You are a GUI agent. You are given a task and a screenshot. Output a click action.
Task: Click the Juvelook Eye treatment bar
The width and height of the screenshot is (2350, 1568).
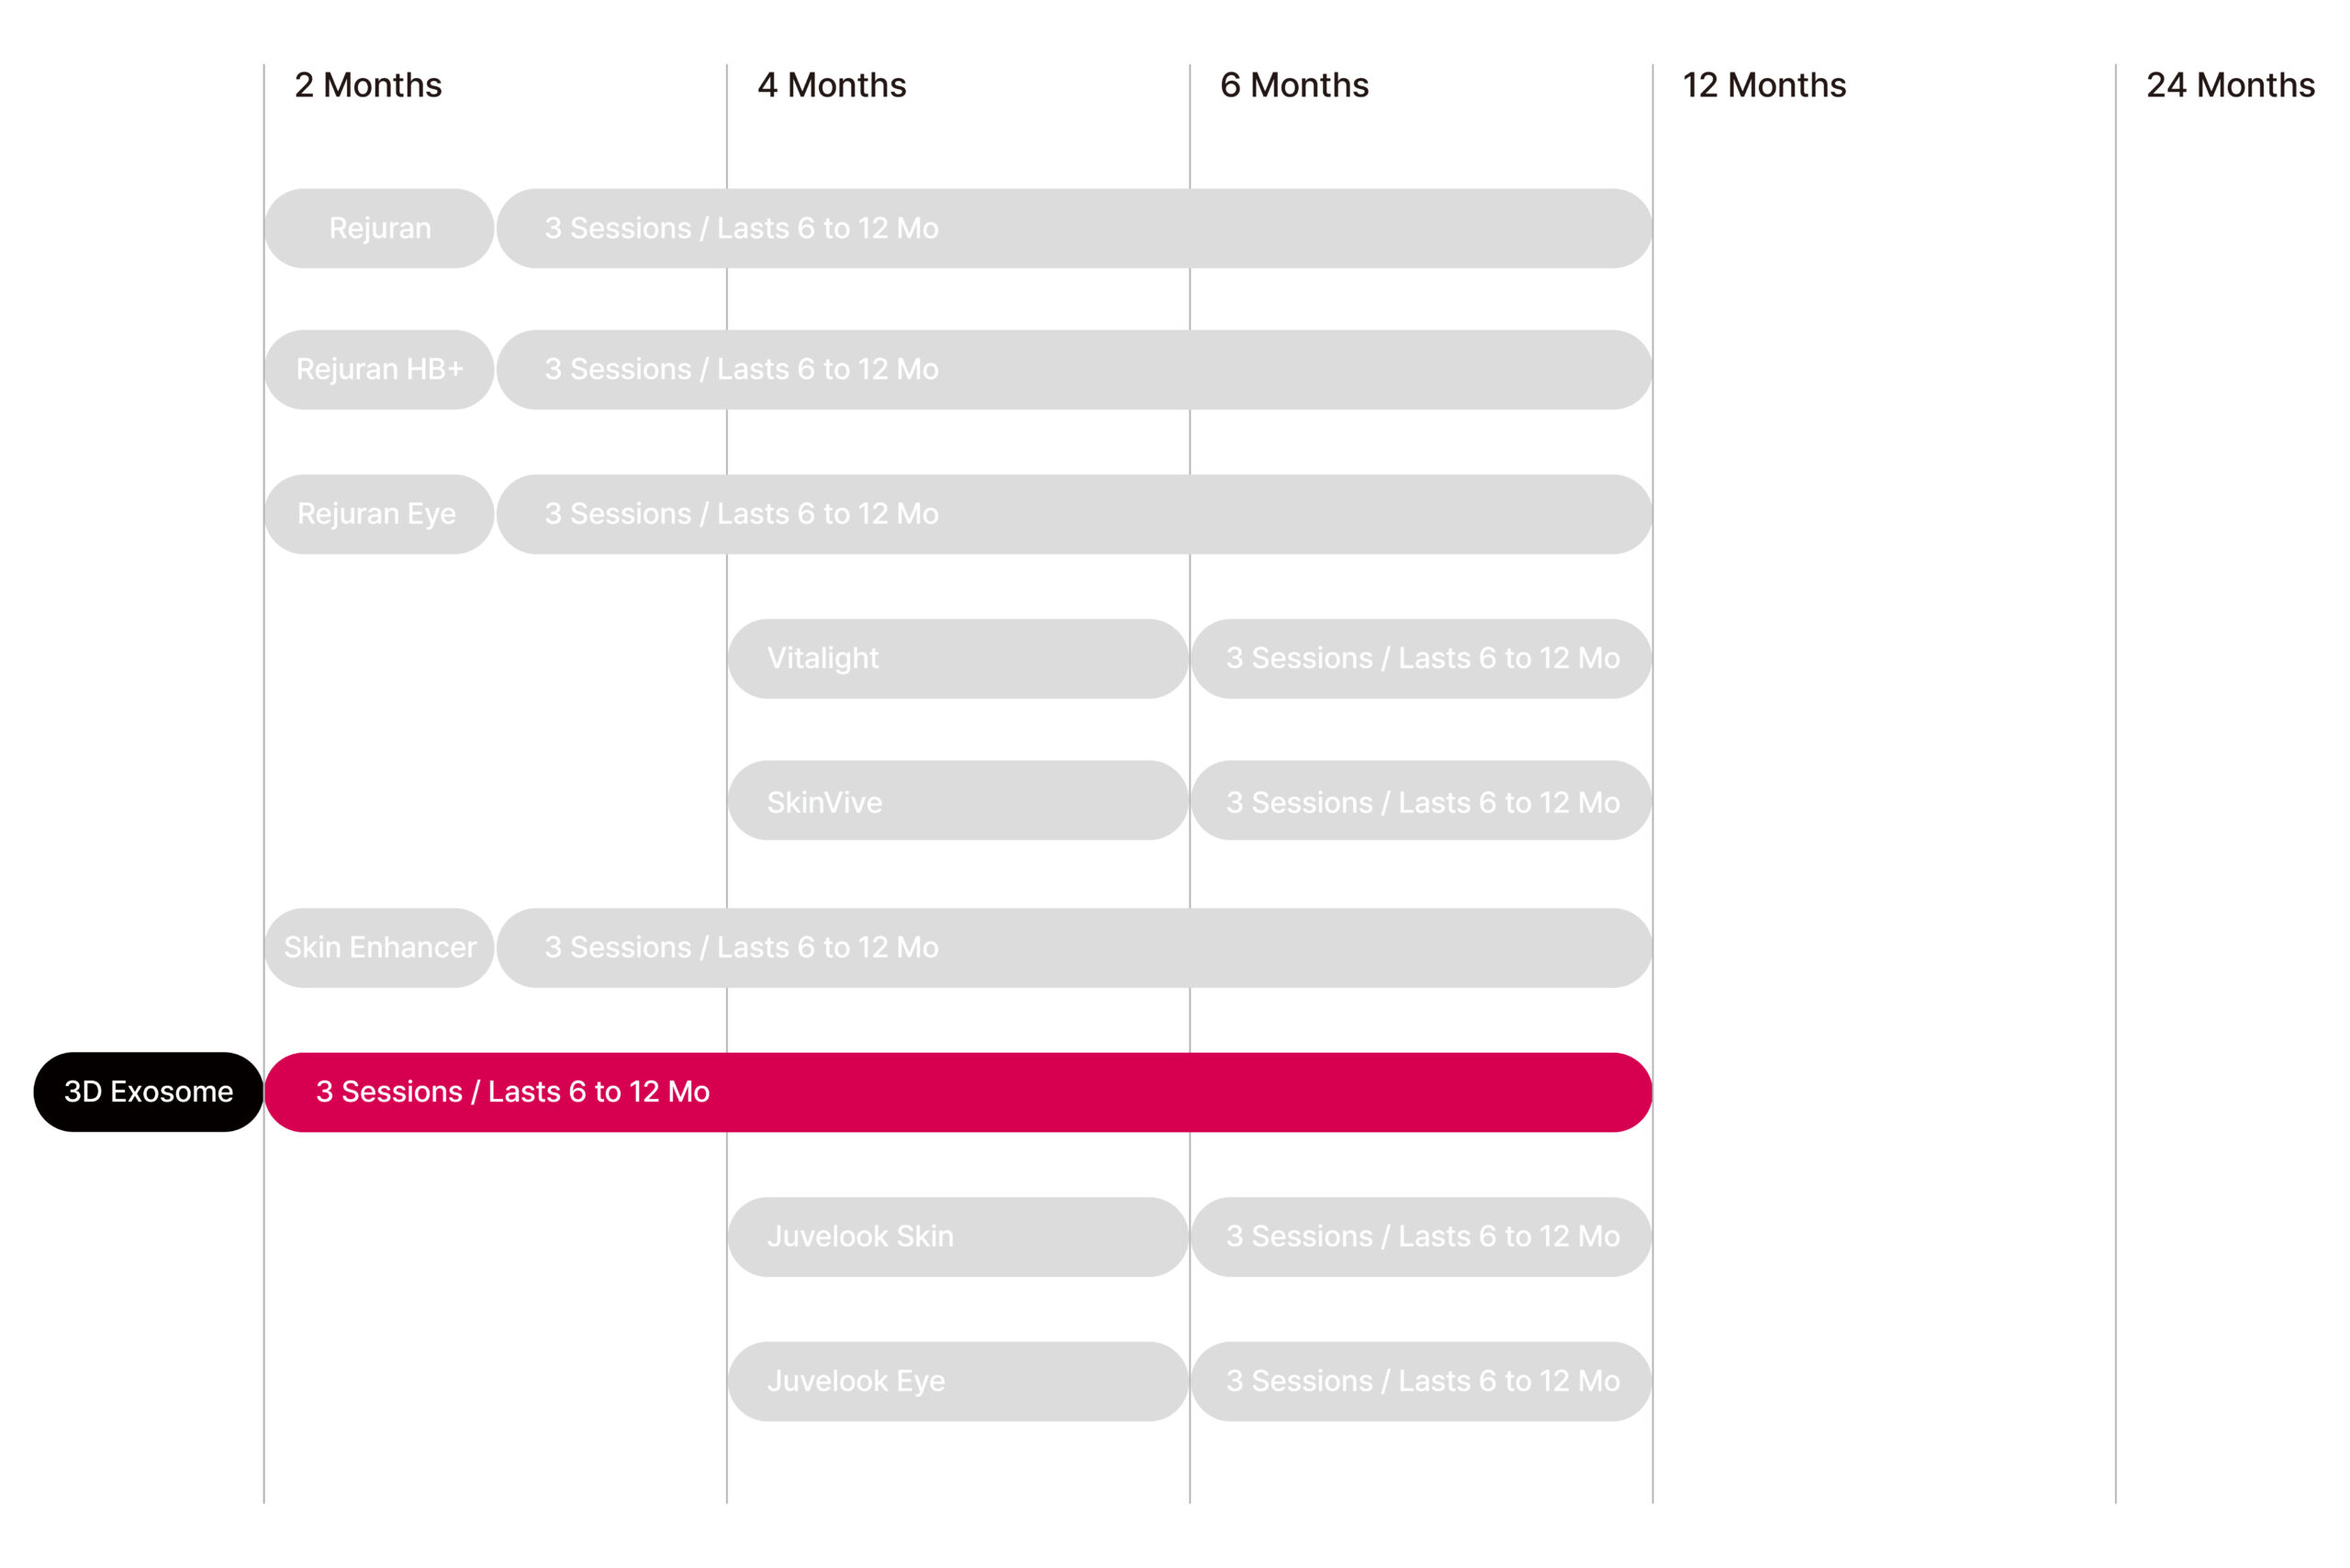(958, 1381)
